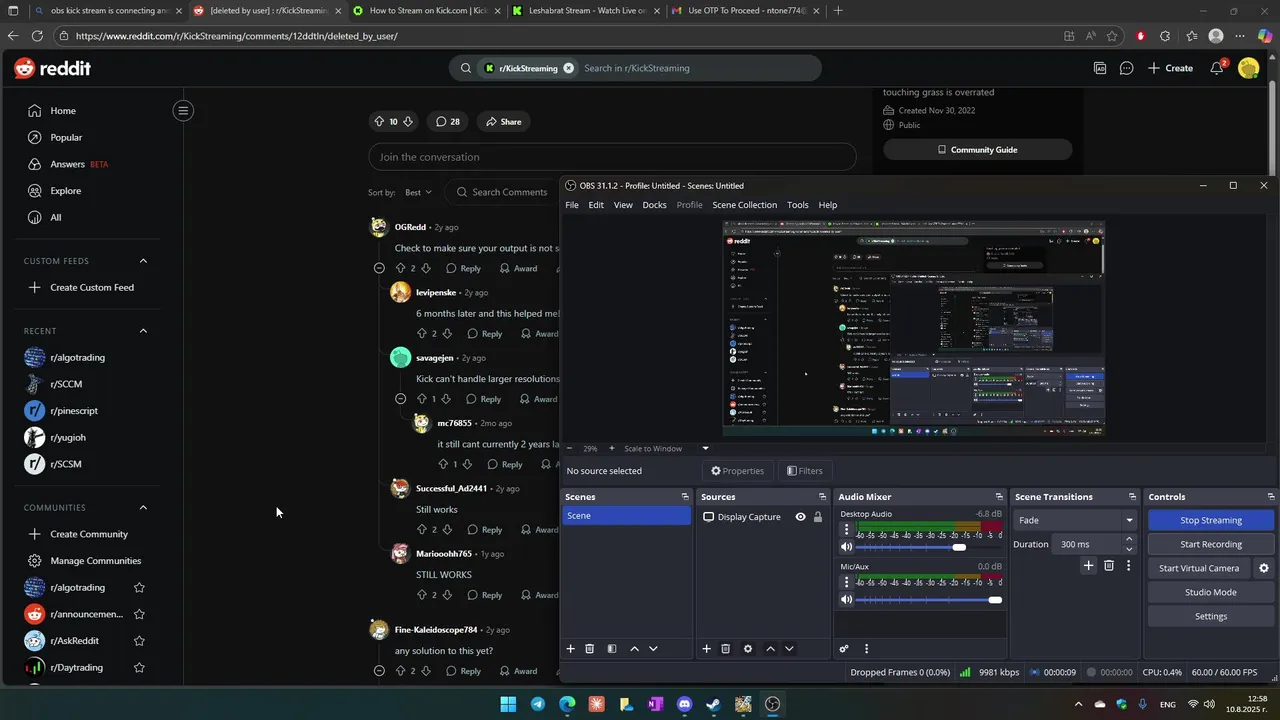
Task: Remove source with trash icon in Sources
Action: (726, 649)
